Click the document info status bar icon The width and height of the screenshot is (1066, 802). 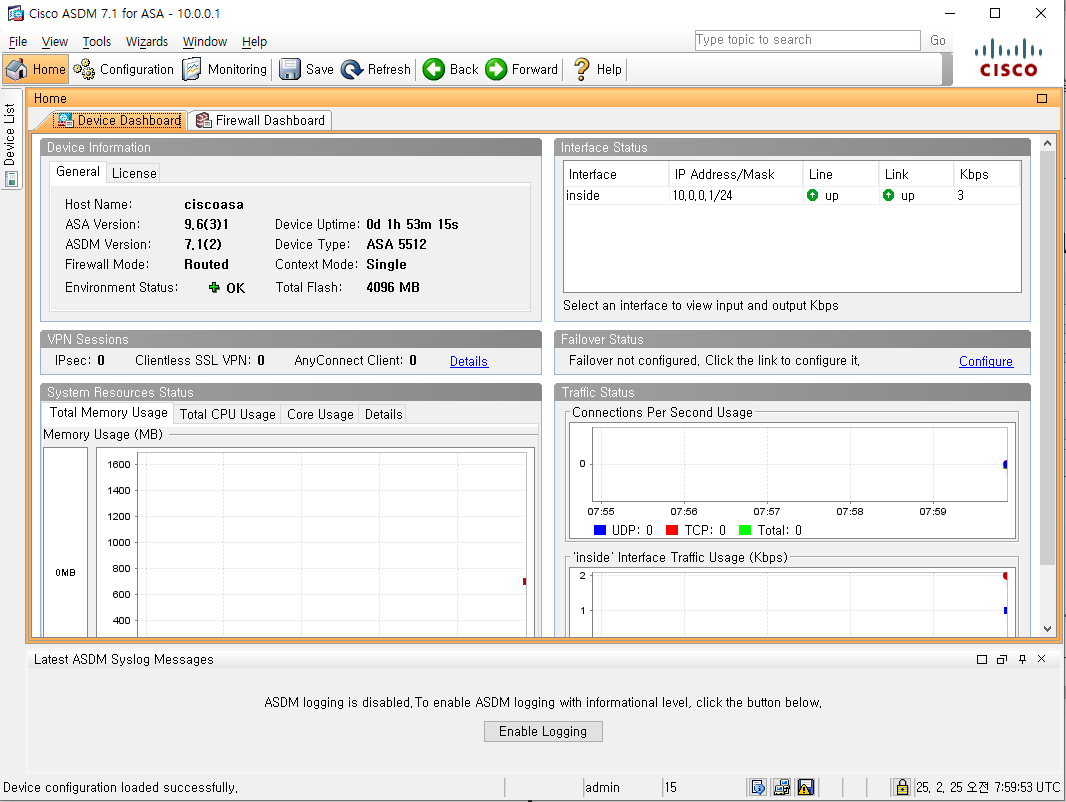757,787
